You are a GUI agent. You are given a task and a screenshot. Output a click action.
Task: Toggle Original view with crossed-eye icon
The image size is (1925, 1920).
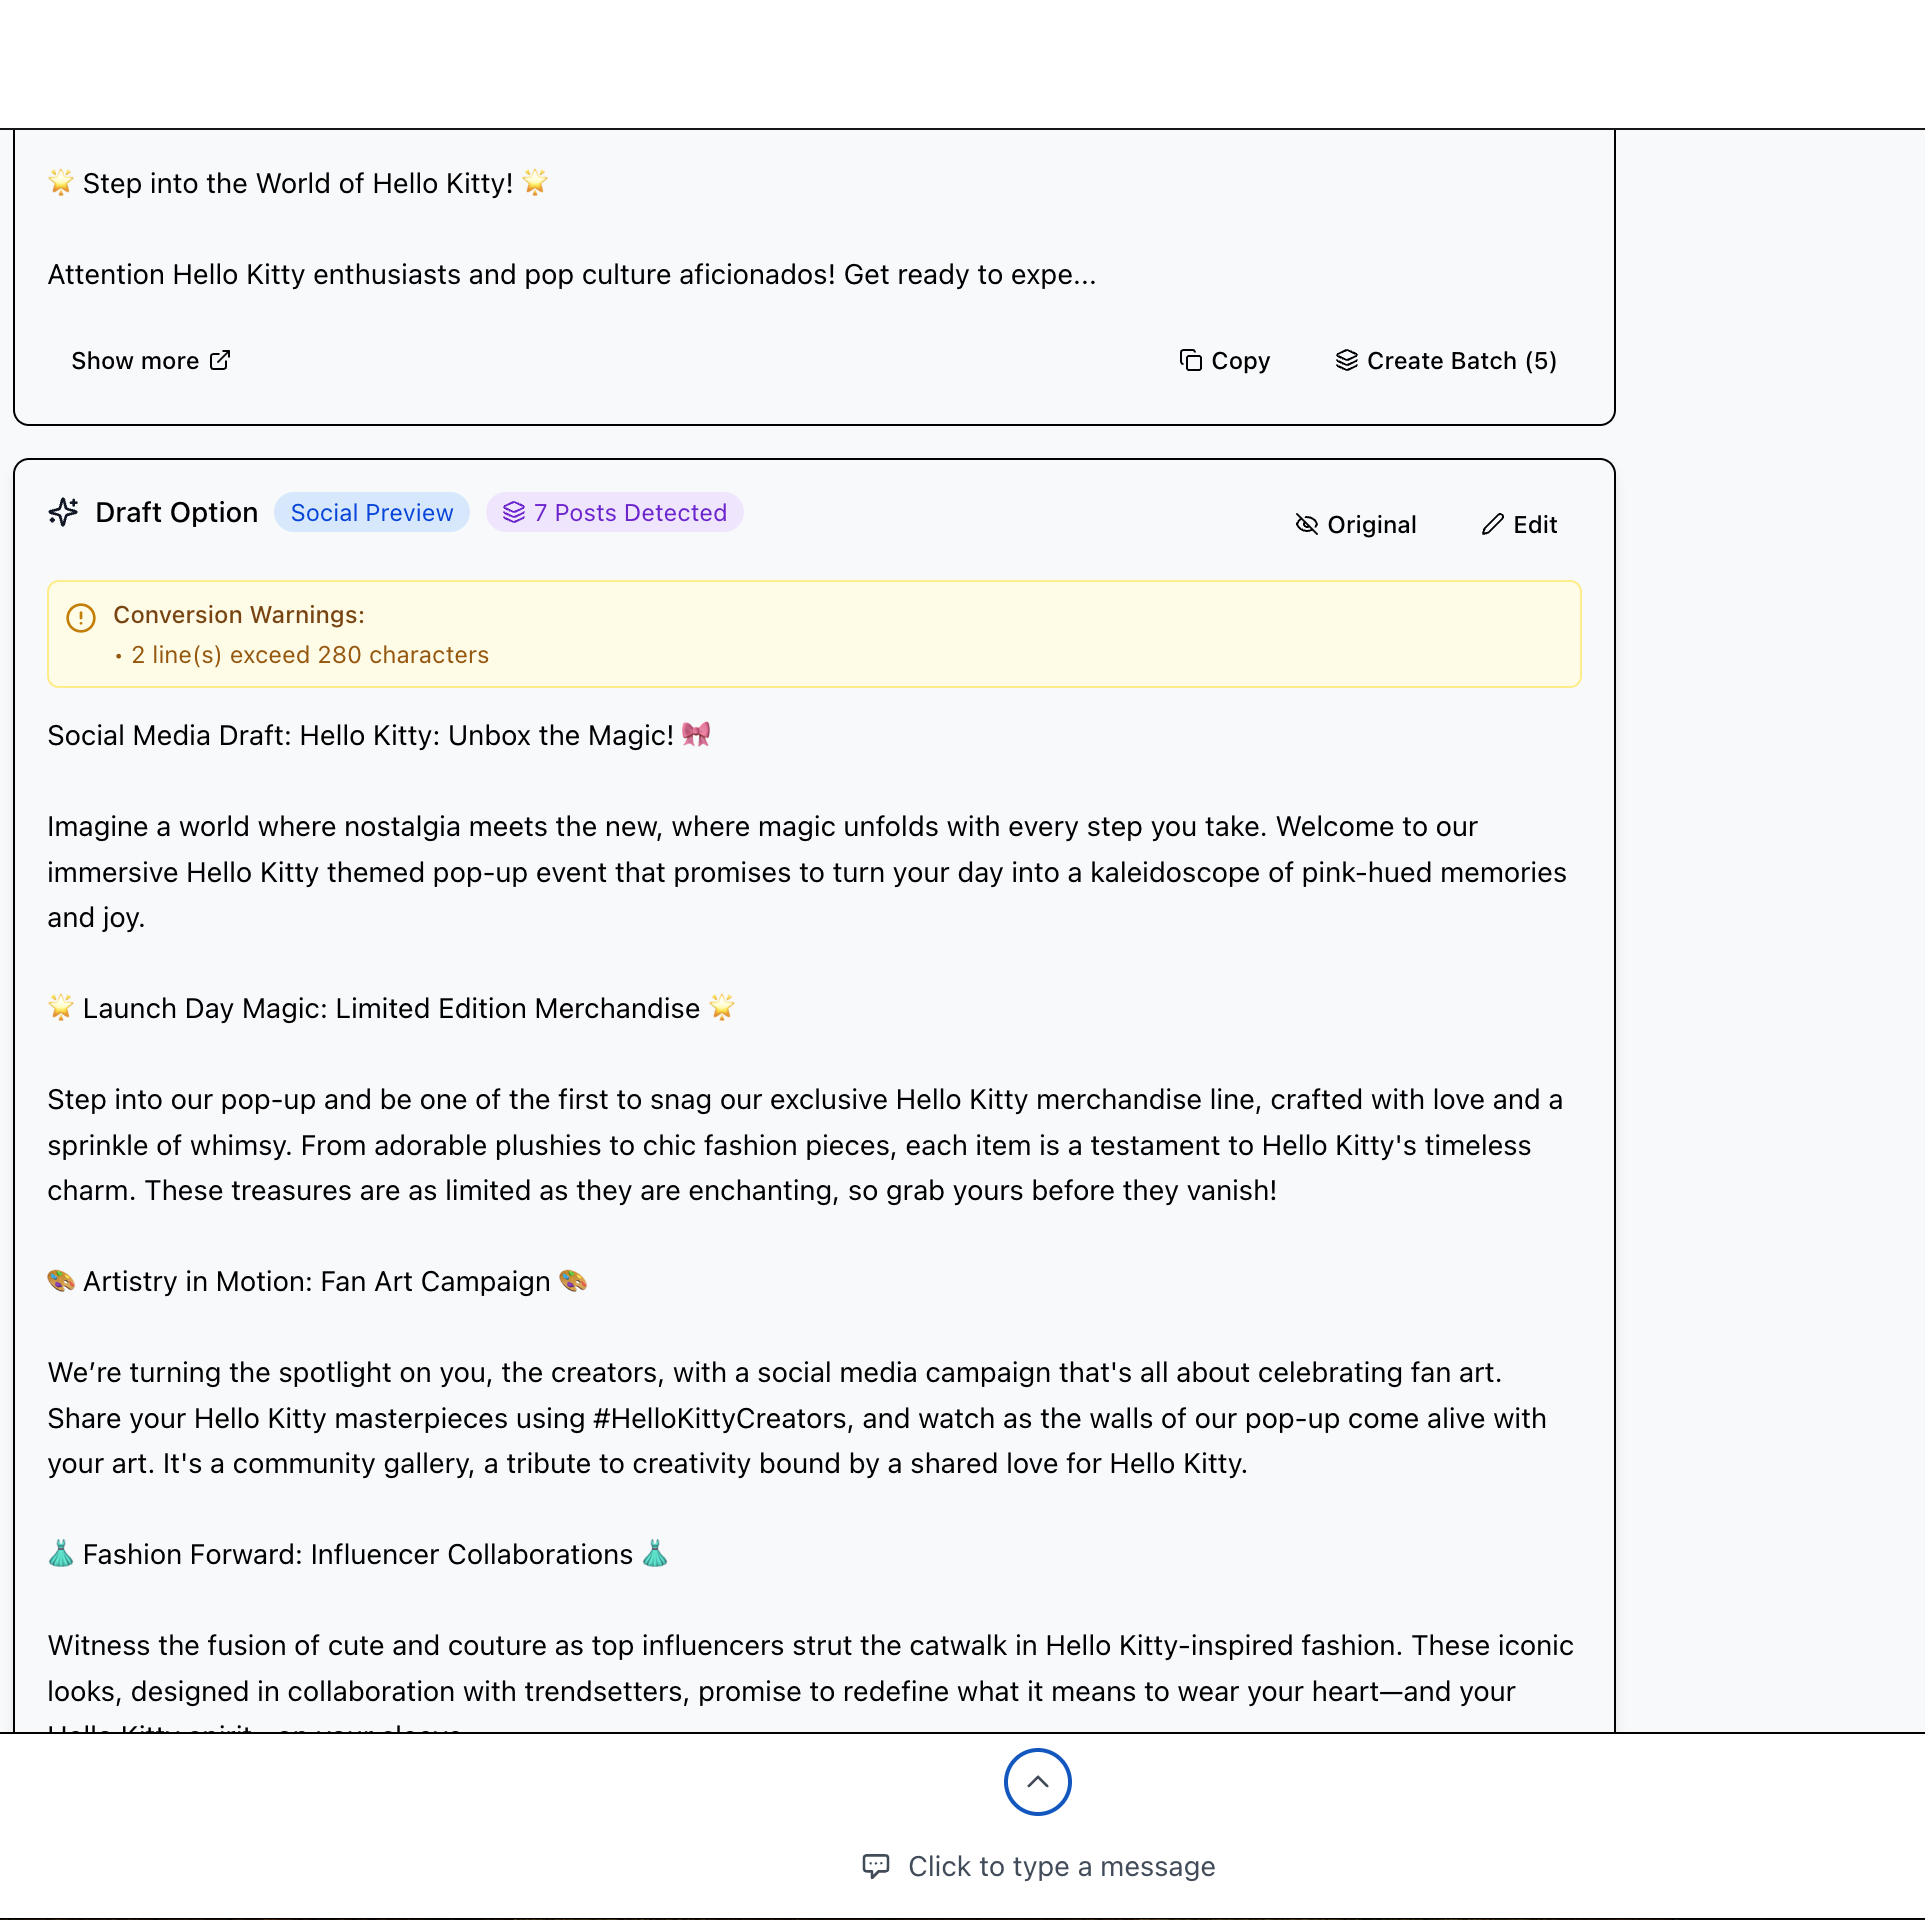click(x=1355, y=524)
